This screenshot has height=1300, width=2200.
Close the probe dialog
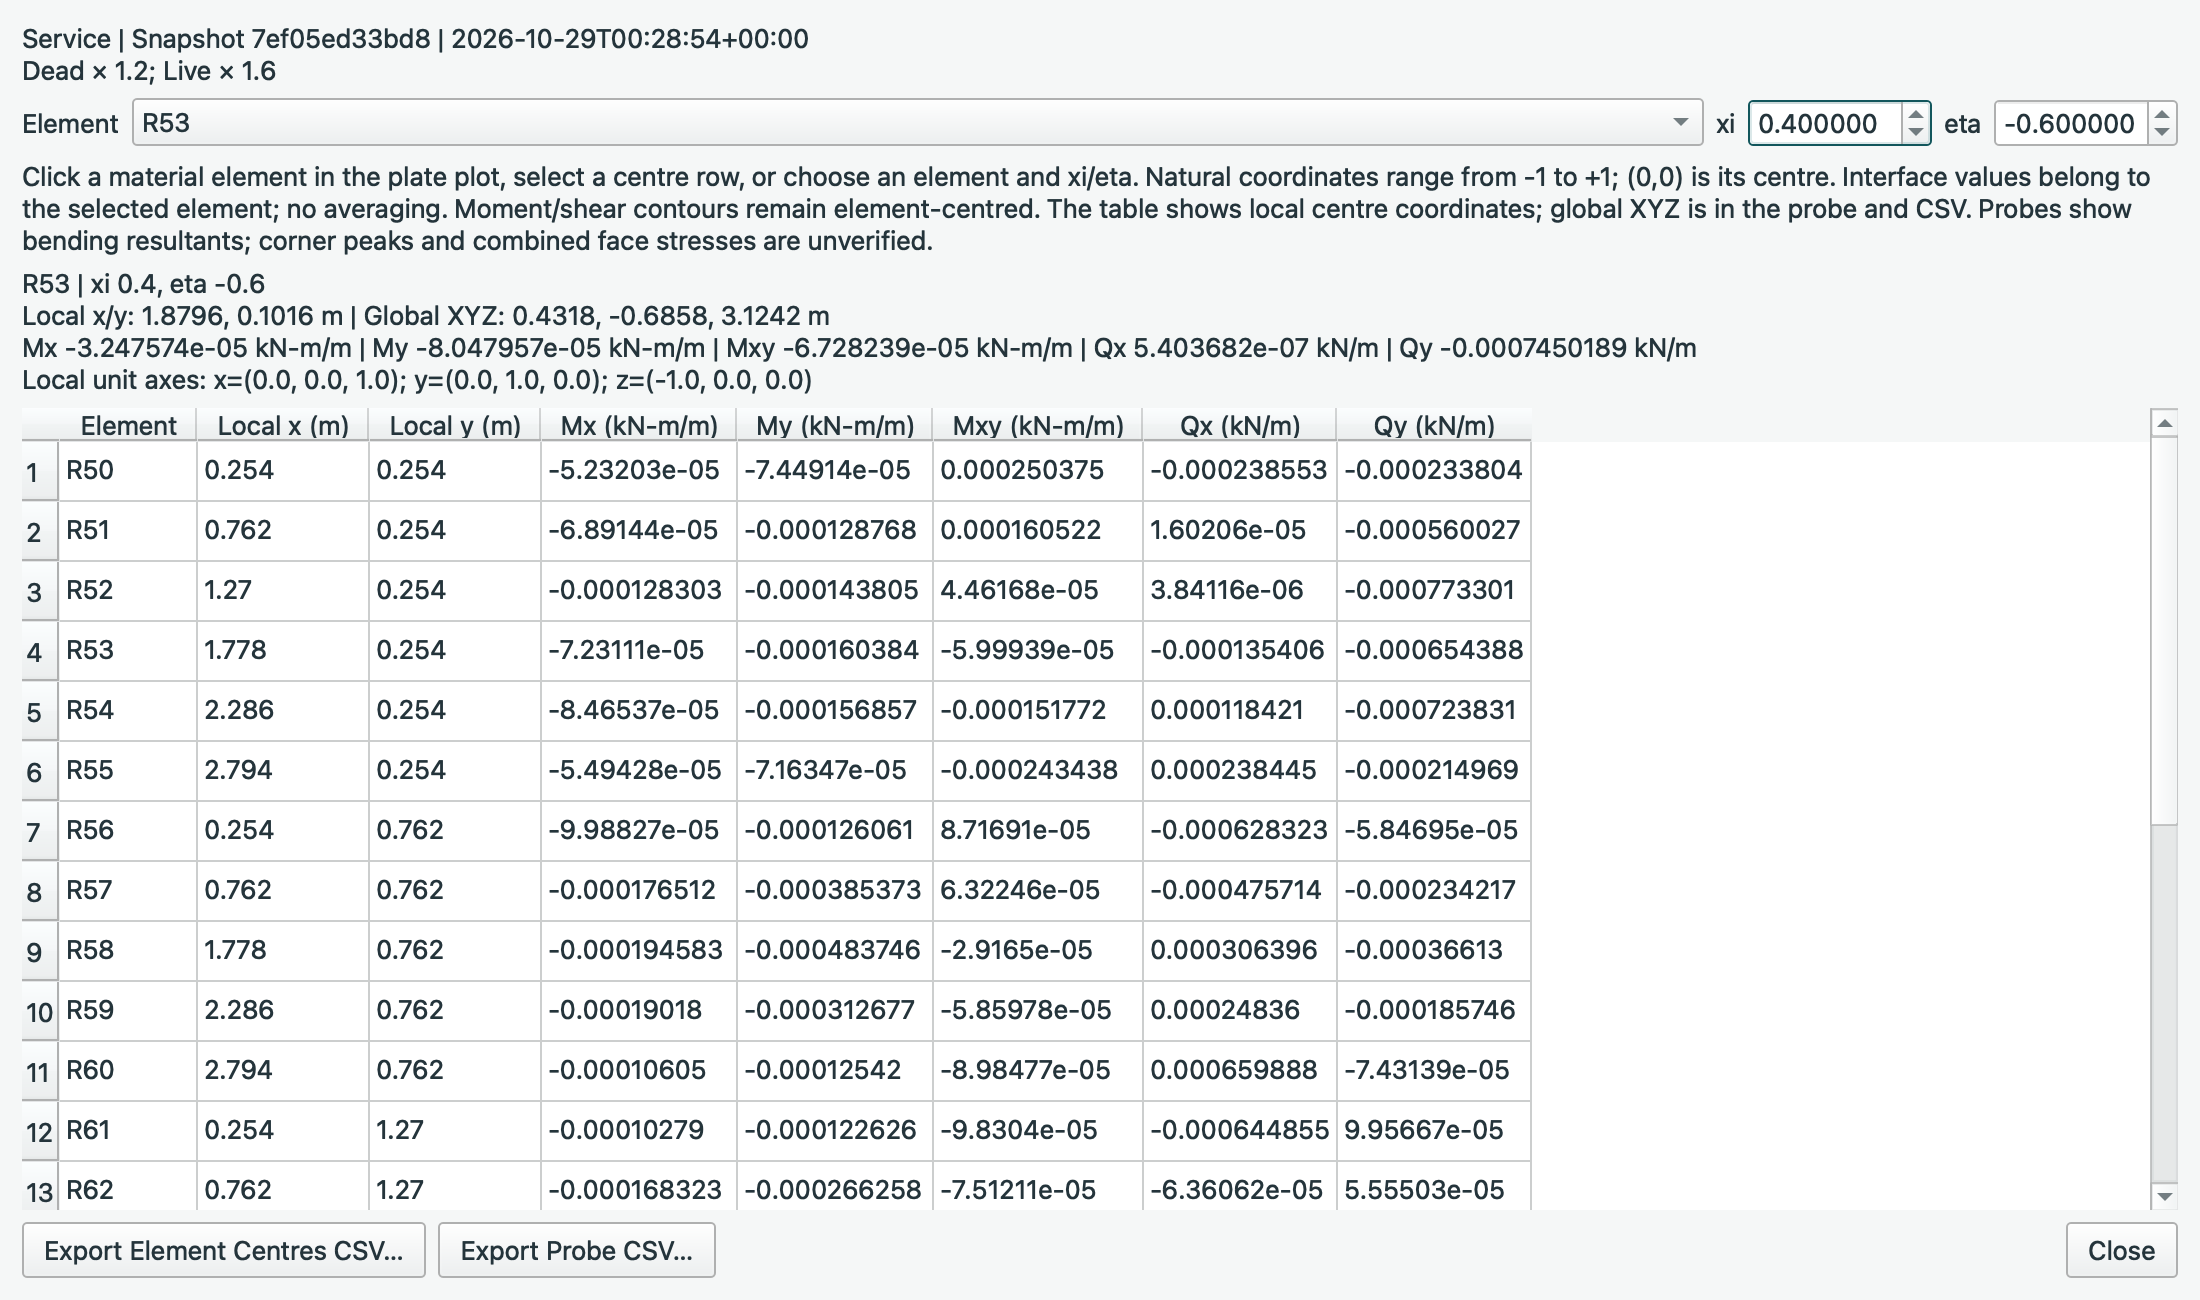pyautogui.click(x=2121, y=1250)
